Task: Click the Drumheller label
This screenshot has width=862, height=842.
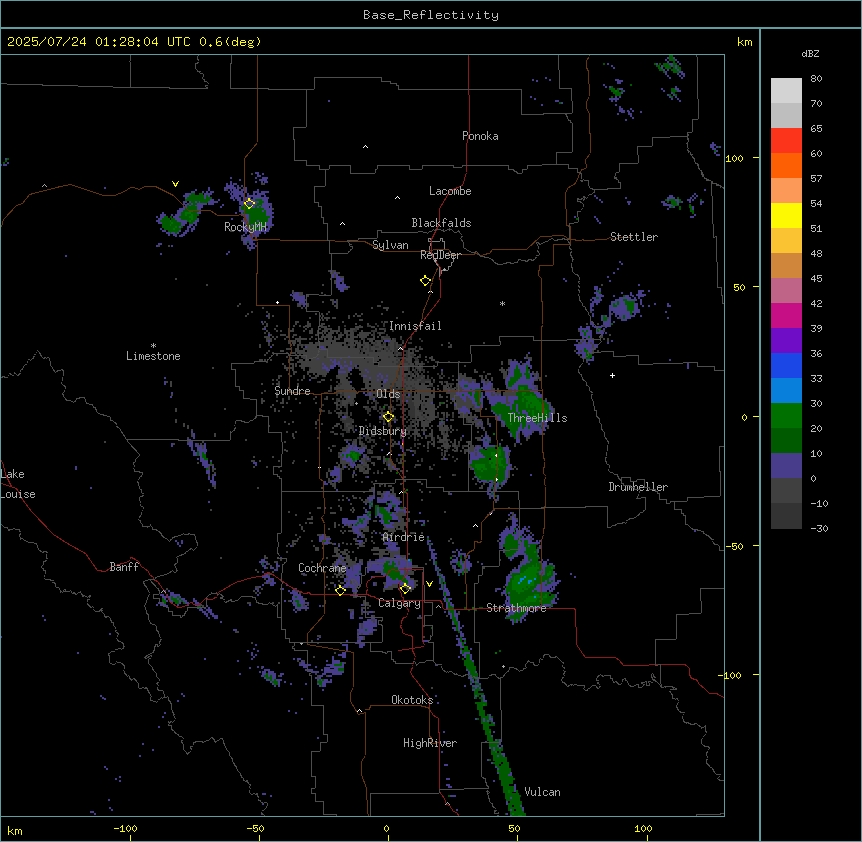Action: pos(638,487)
